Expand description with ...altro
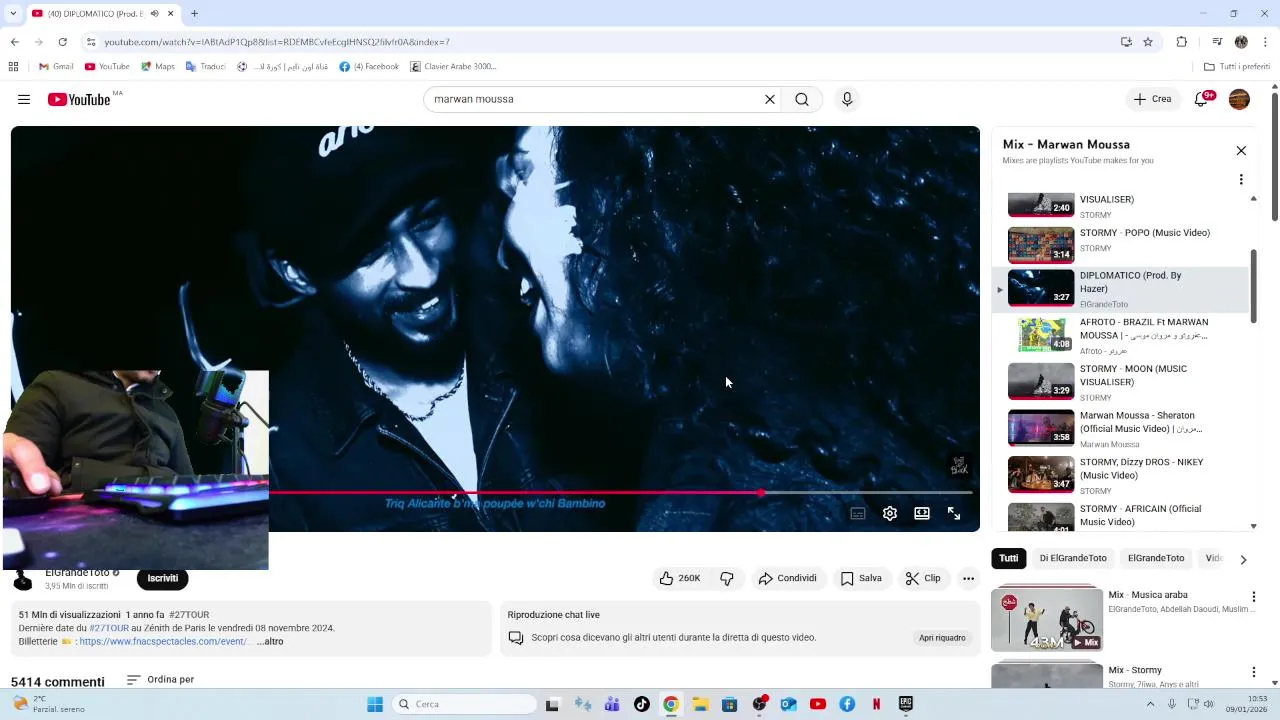The width and height of the screenshot is (1280, 720). (270, 641)
